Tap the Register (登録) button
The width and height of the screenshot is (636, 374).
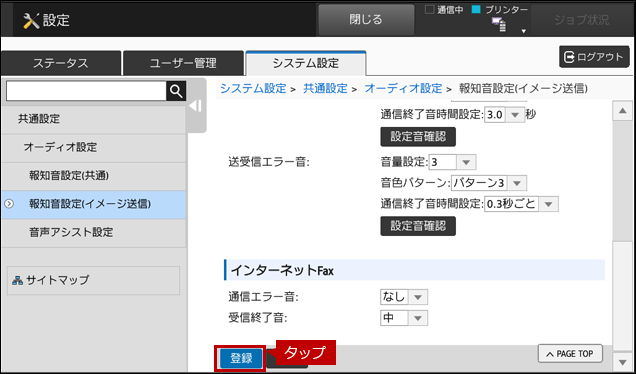[241, 358]
